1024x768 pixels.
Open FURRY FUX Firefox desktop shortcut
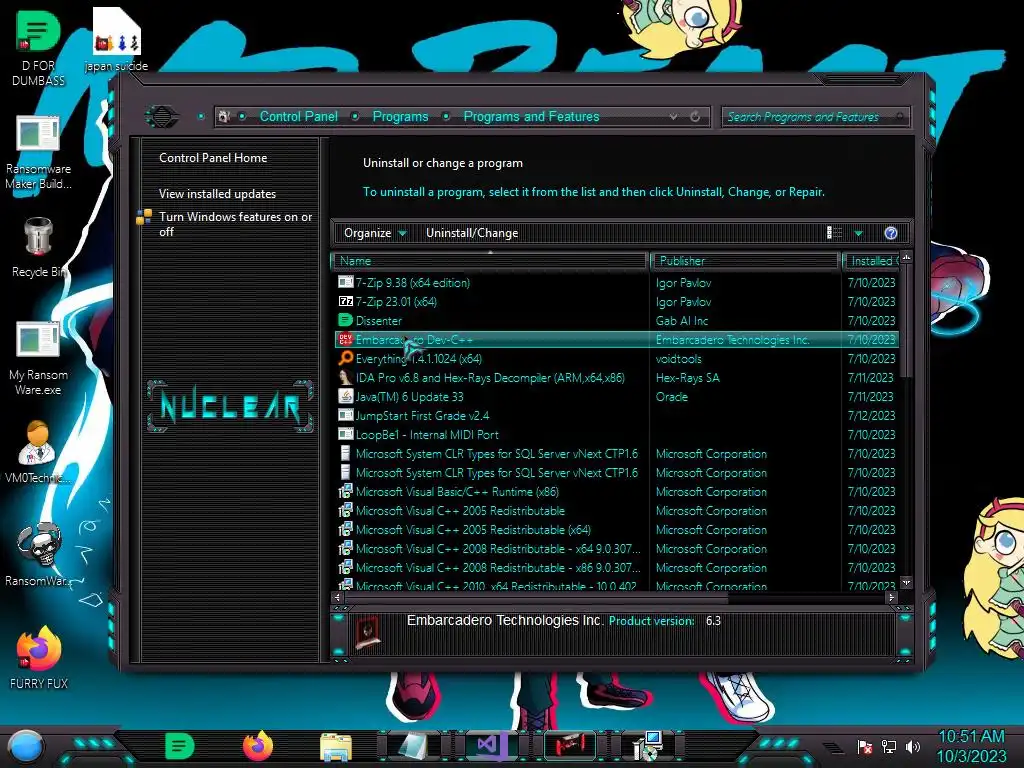pos(38,656)
